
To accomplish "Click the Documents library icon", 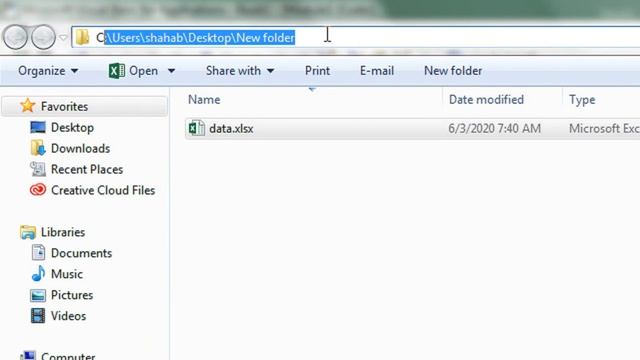I will (x=38, y=253).
